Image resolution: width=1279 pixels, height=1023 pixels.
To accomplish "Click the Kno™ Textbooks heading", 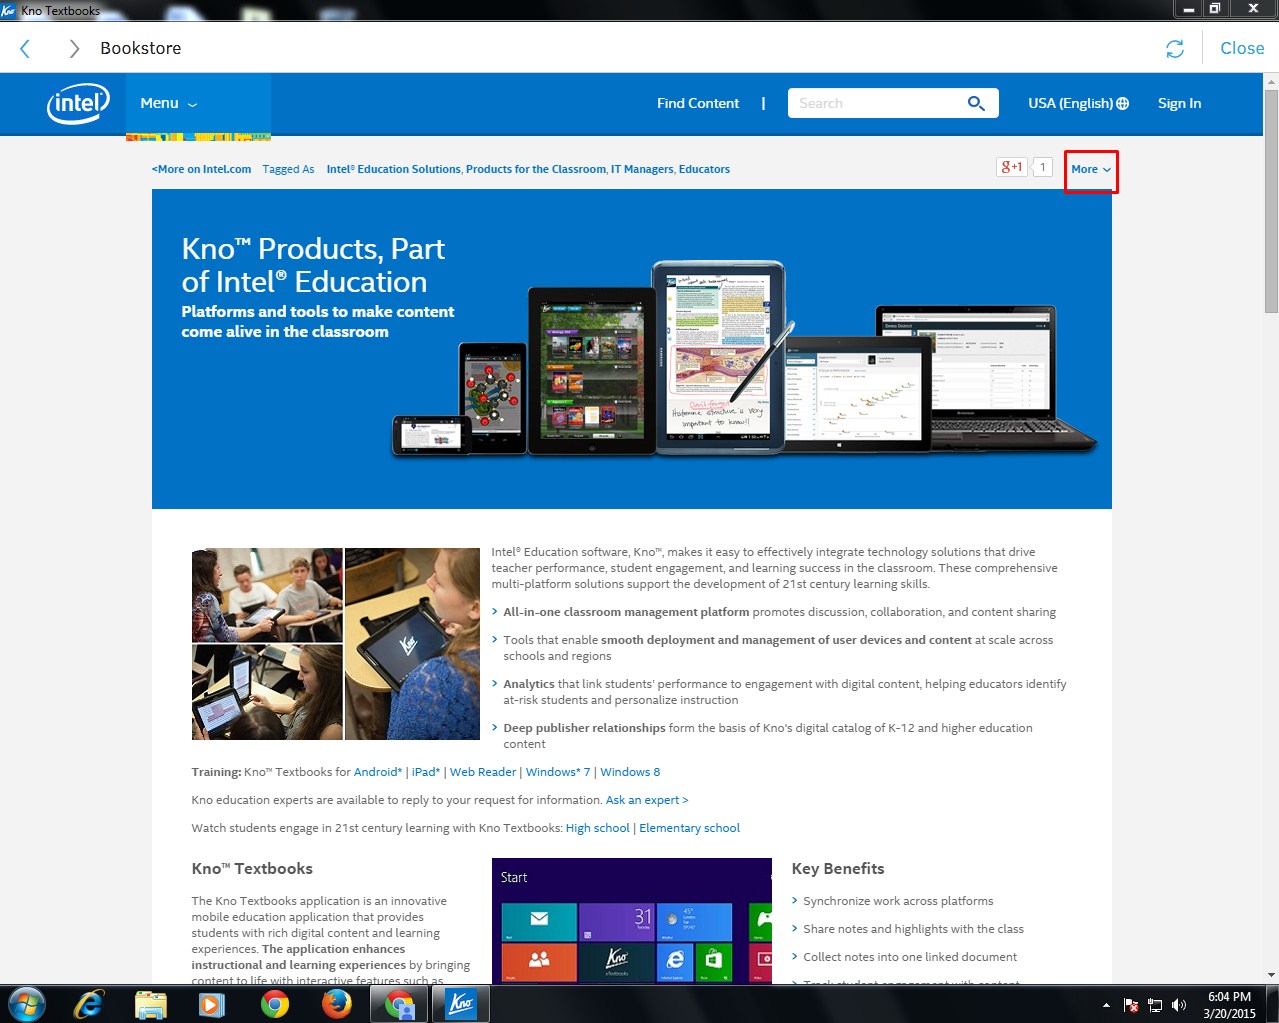I will [x=252, y=869].
